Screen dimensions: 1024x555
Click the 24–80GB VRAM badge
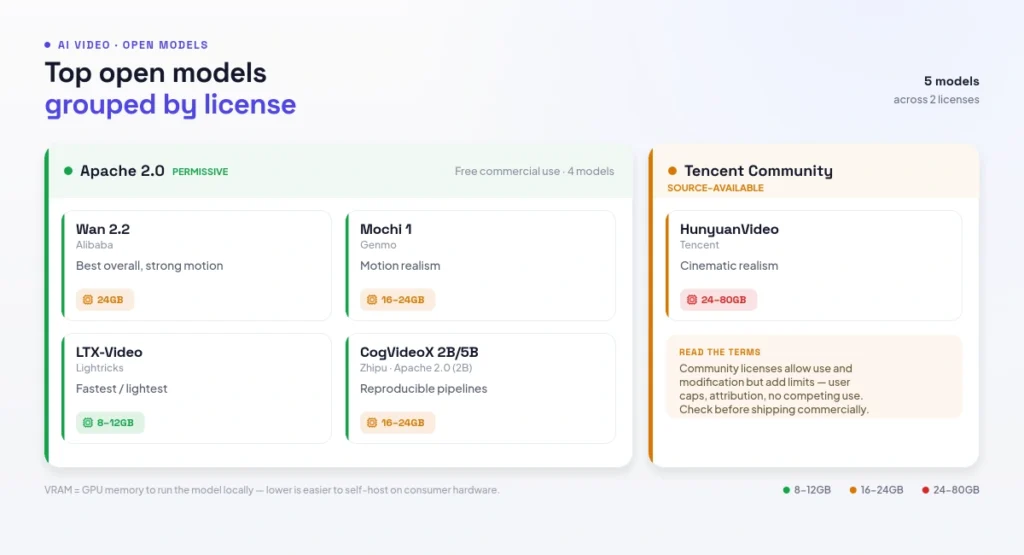pyautogui.click(x=718, y=300)
